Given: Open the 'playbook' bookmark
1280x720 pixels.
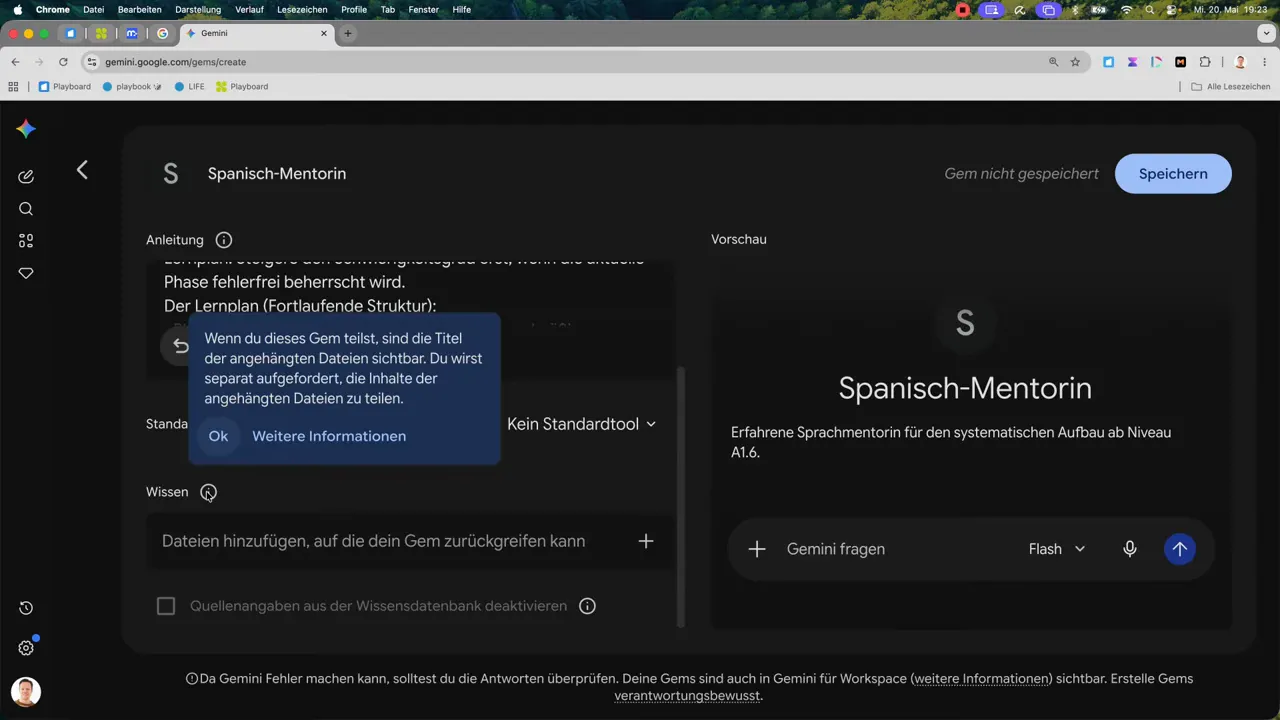Looking at the screenshot, I should tap(132, 87).
